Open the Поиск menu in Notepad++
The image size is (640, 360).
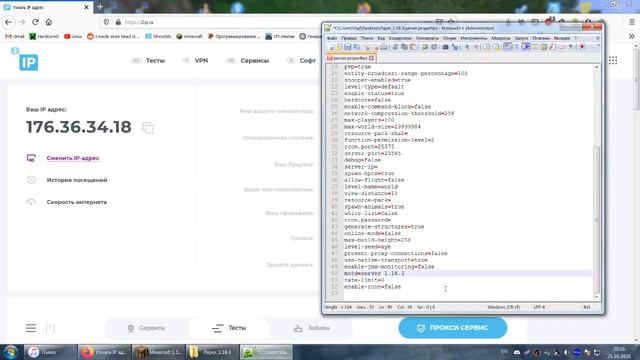[x=367, y=38]
